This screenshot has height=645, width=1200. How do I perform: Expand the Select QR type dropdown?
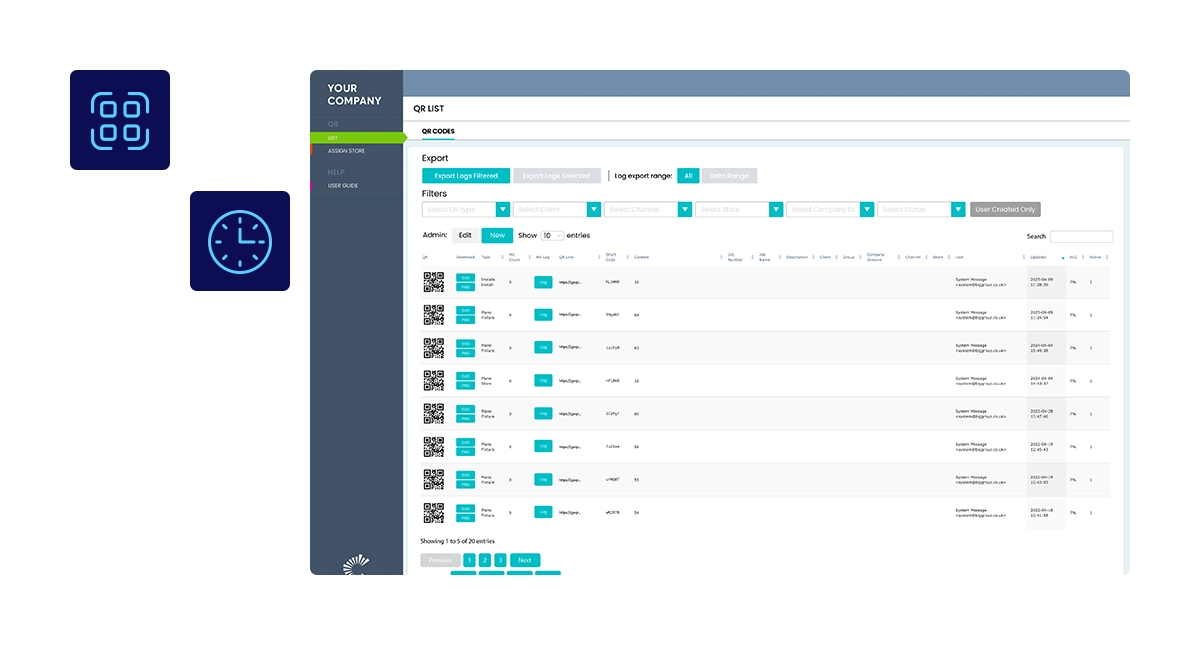466,210
